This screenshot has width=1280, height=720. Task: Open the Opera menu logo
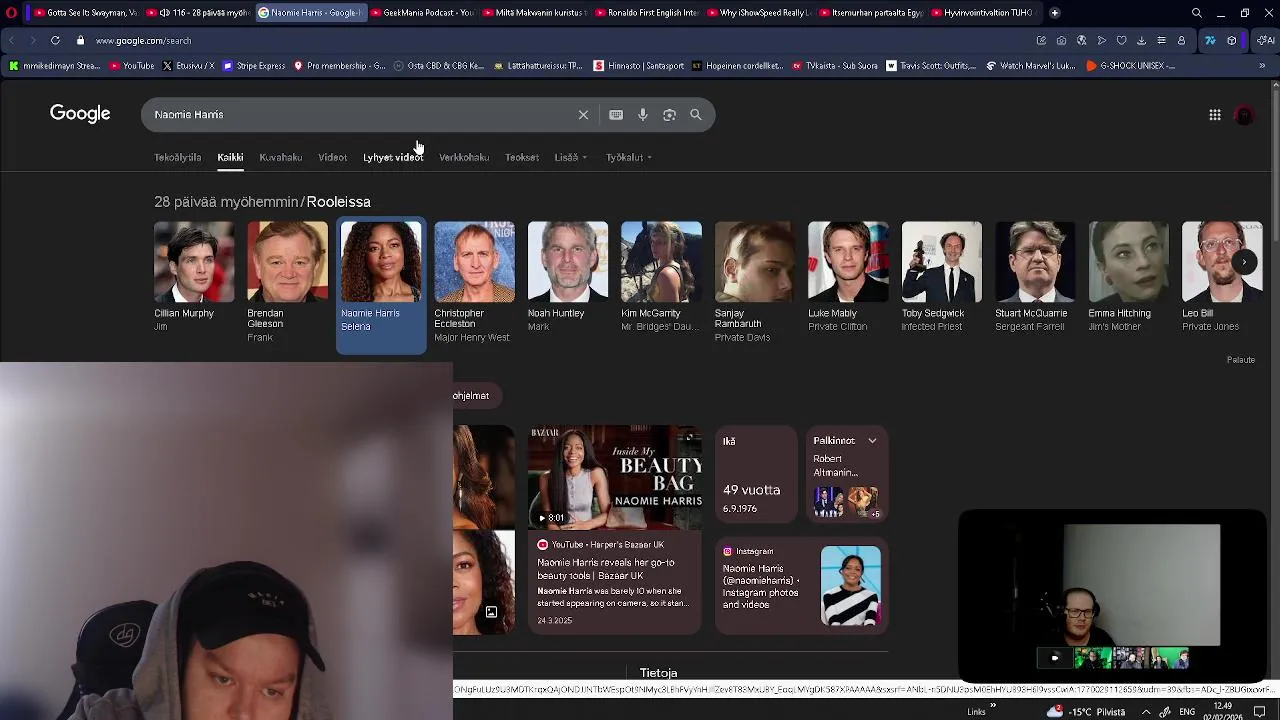(x=11, y=13)
